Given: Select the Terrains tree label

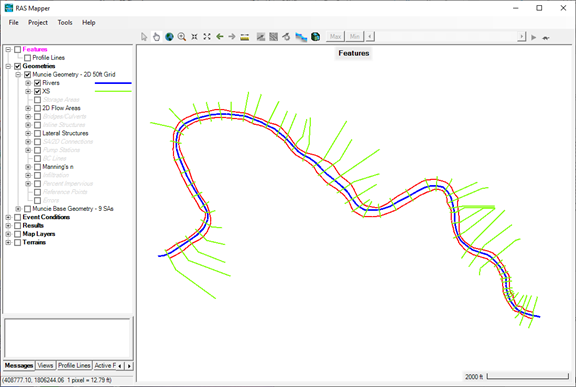Looking at the screenshot, I should [34, 243].
